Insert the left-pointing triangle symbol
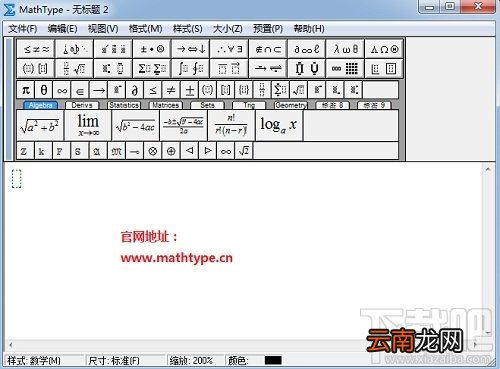 click(189, 151)
